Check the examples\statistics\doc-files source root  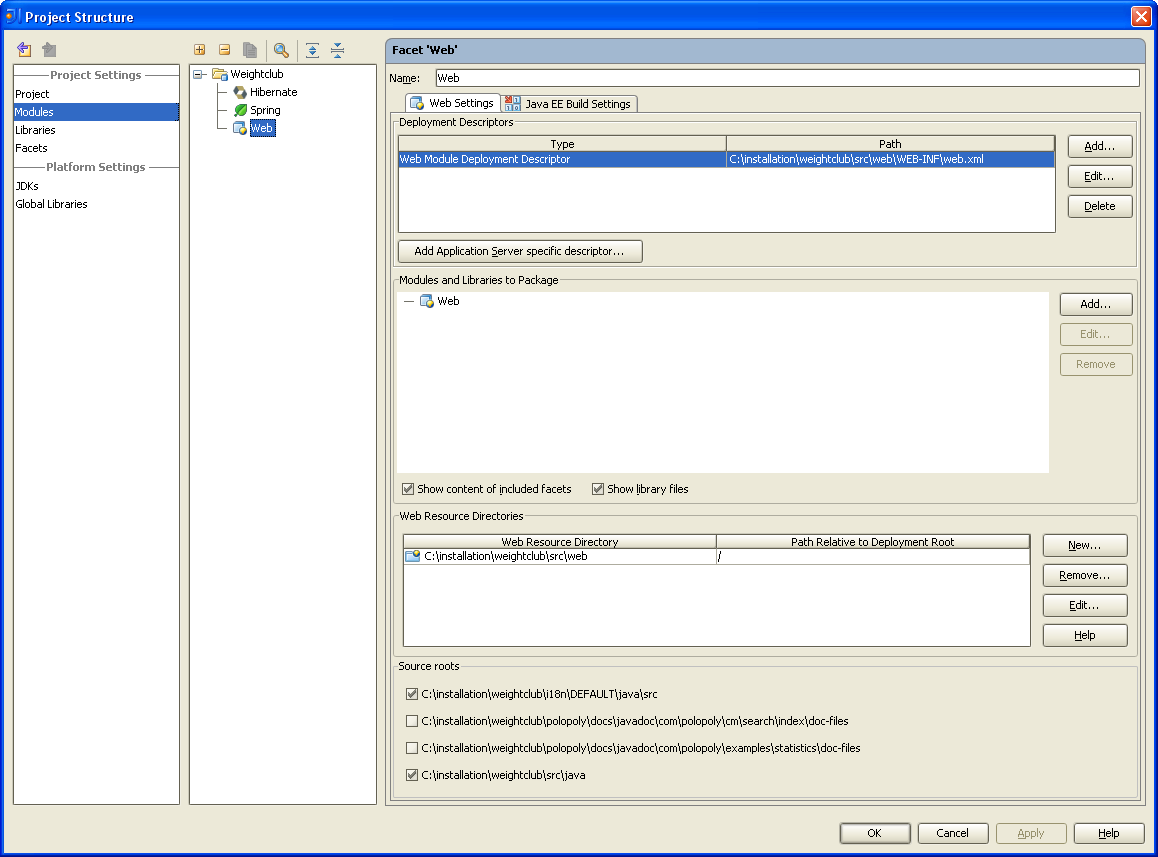point(412,748)
